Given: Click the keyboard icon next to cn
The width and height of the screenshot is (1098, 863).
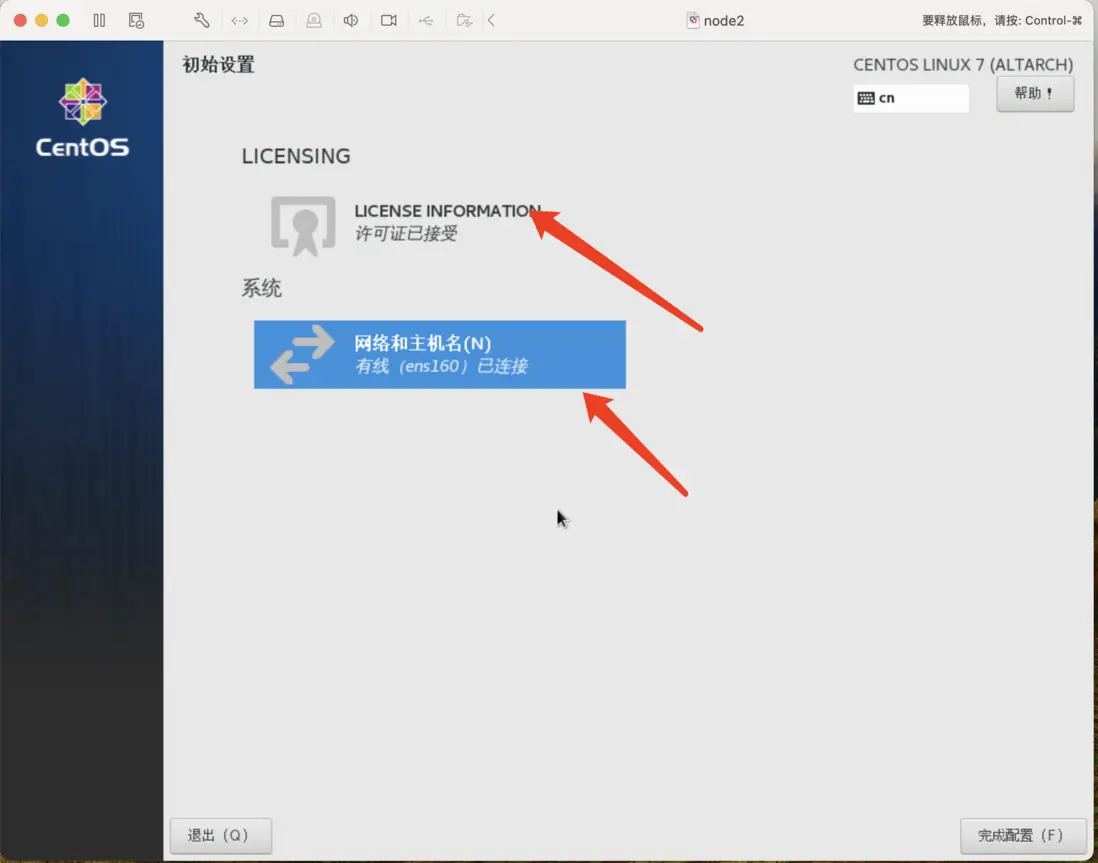Looking at the screenshot, I should pyautogui.click(x=866, y=98).
